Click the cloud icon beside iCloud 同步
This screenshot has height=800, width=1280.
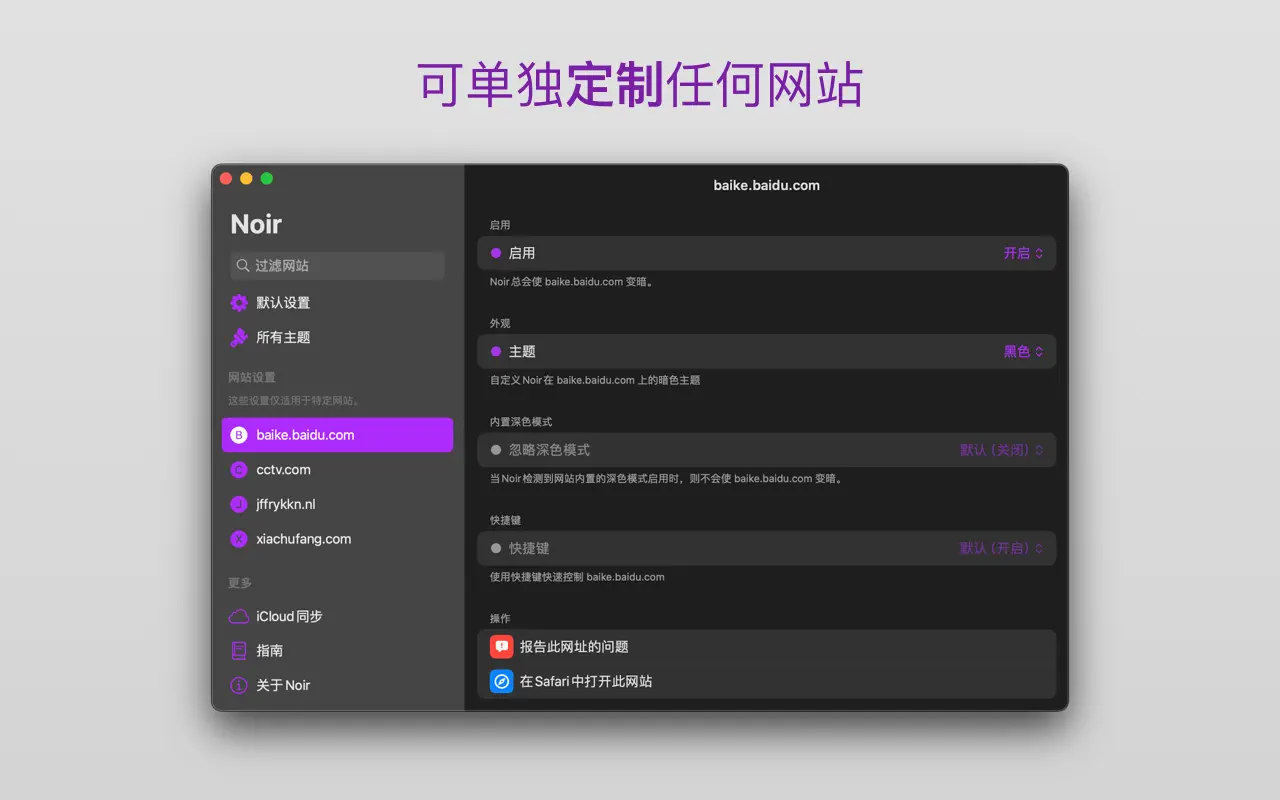(239, 616)
